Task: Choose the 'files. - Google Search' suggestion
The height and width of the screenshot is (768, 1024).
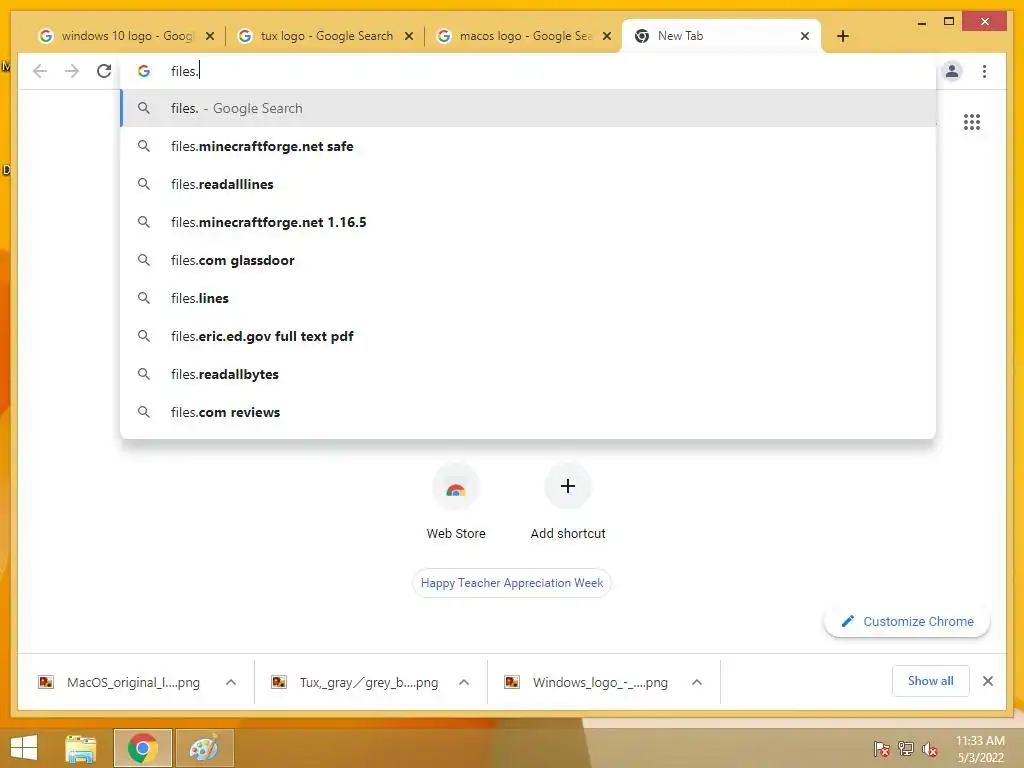Action: [528, 108]
